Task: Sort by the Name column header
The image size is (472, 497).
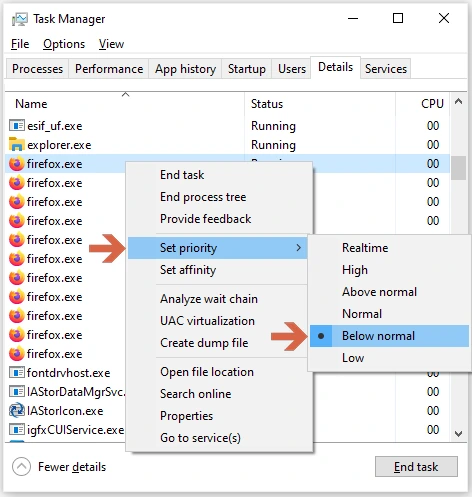Action: 125,104
